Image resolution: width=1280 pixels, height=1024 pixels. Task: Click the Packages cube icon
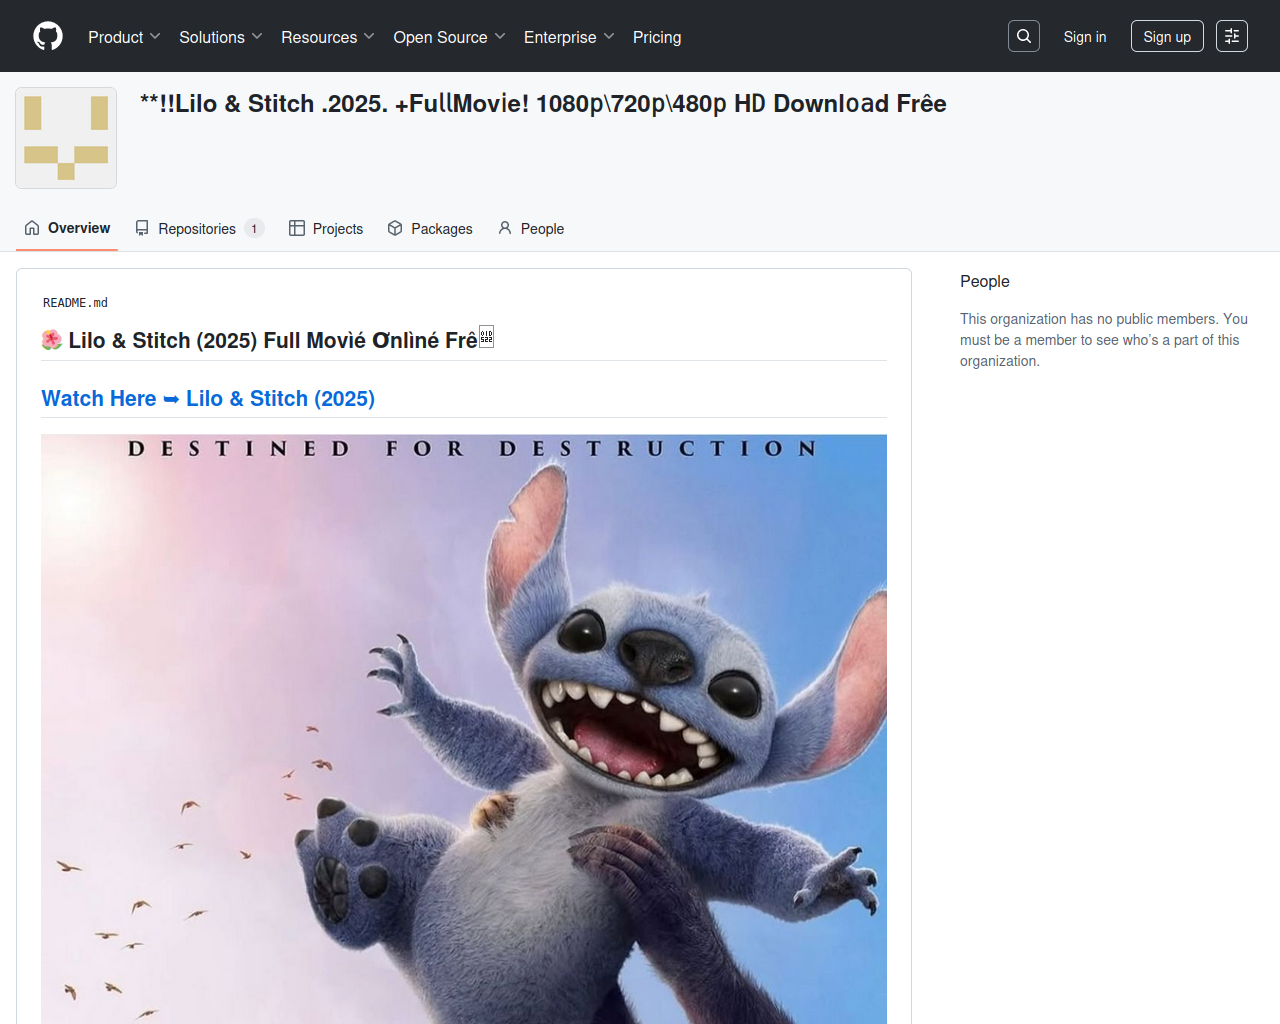pyautogui.click(x=395, y=228)
